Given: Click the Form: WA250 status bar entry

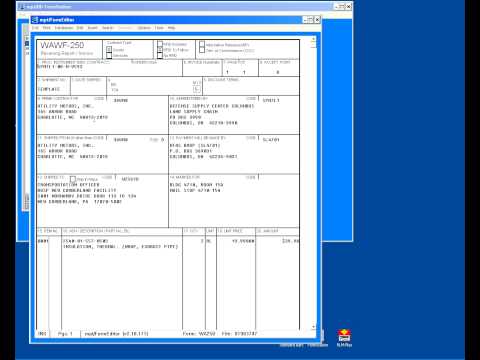Looking at the screenshot, I should pyautogui.click(x=199, y=333).
